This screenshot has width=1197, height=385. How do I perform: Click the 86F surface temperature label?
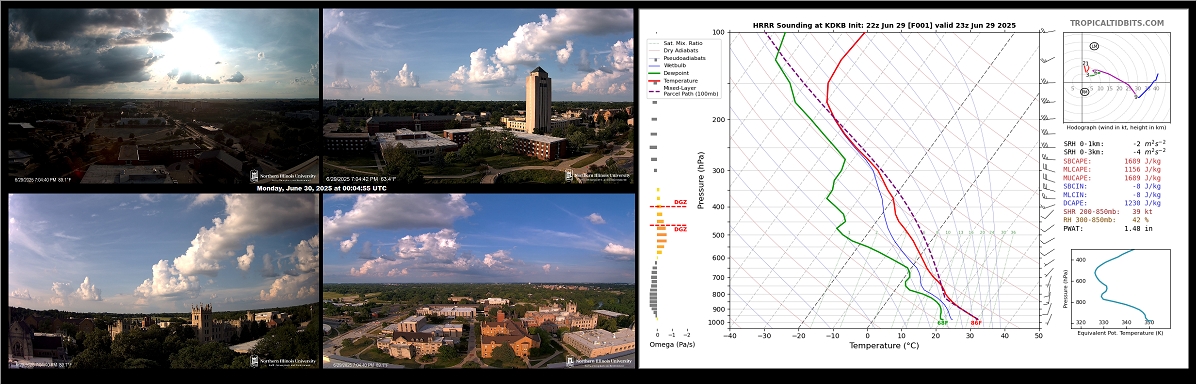(976, 322)
